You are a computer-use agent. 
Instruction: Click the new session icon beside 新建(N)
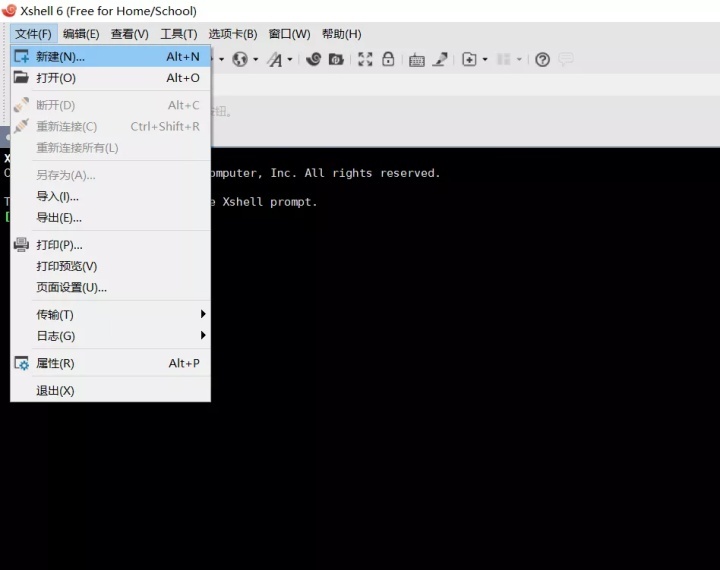(21, 56)
